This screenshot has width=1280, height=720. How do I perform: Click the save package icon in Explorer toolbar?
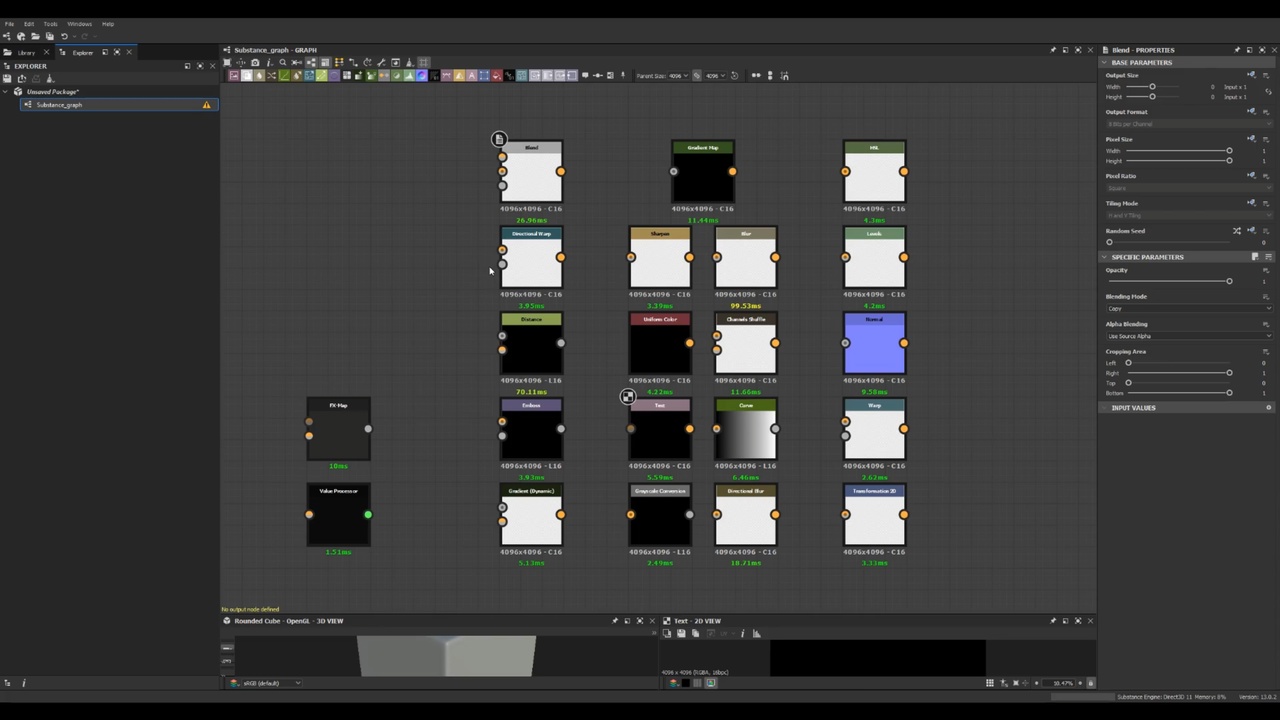(x=8, y=78)
